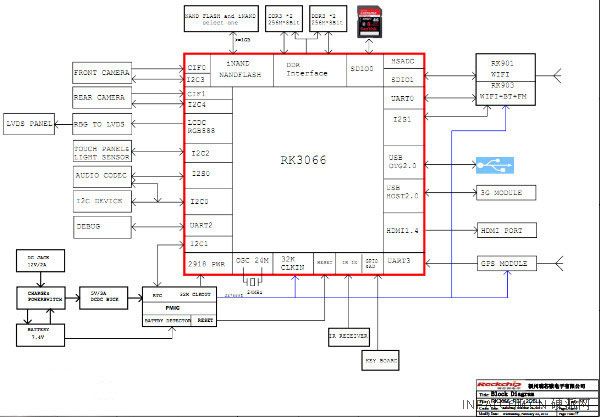Click the SD card image

pos(369,22)
